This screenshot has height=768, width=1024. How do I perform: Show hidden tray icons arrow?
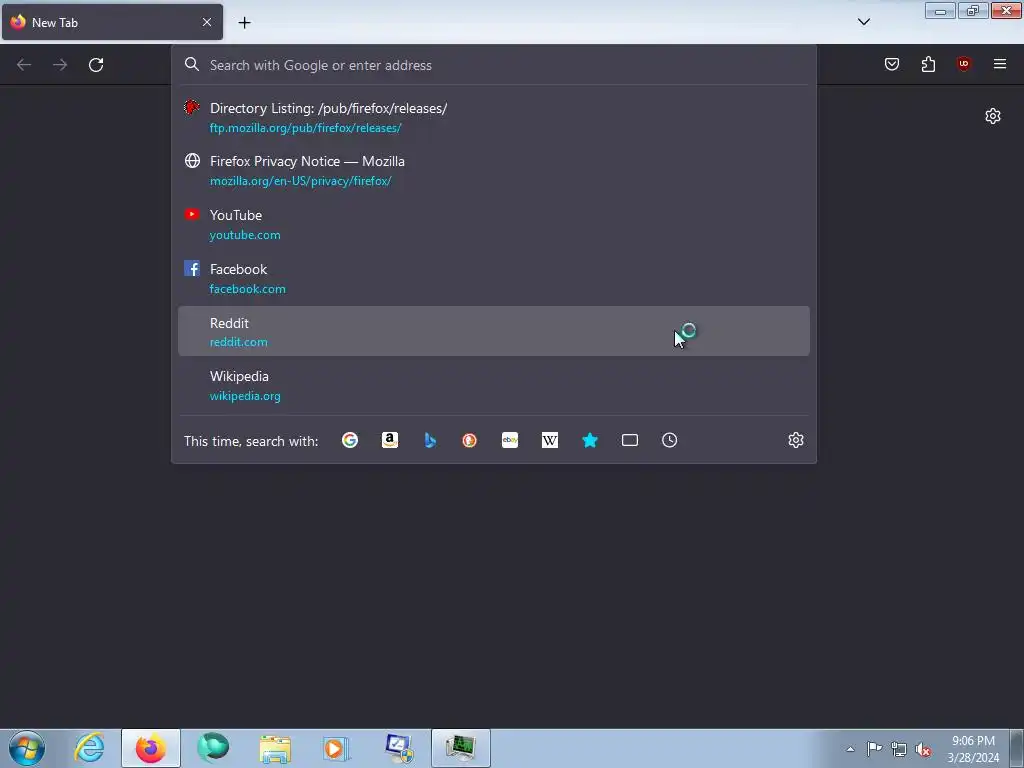[x=850, y=749]
